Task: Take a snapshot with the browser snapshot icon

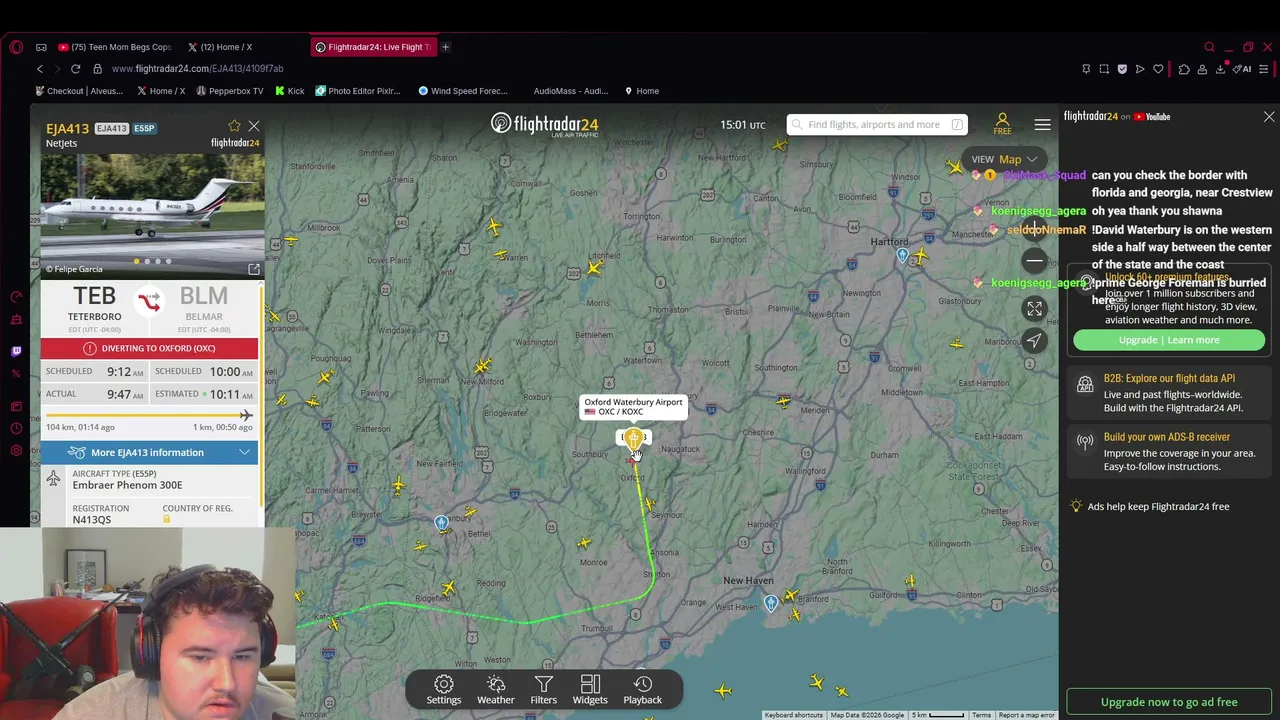Action: coord(1104,69)
